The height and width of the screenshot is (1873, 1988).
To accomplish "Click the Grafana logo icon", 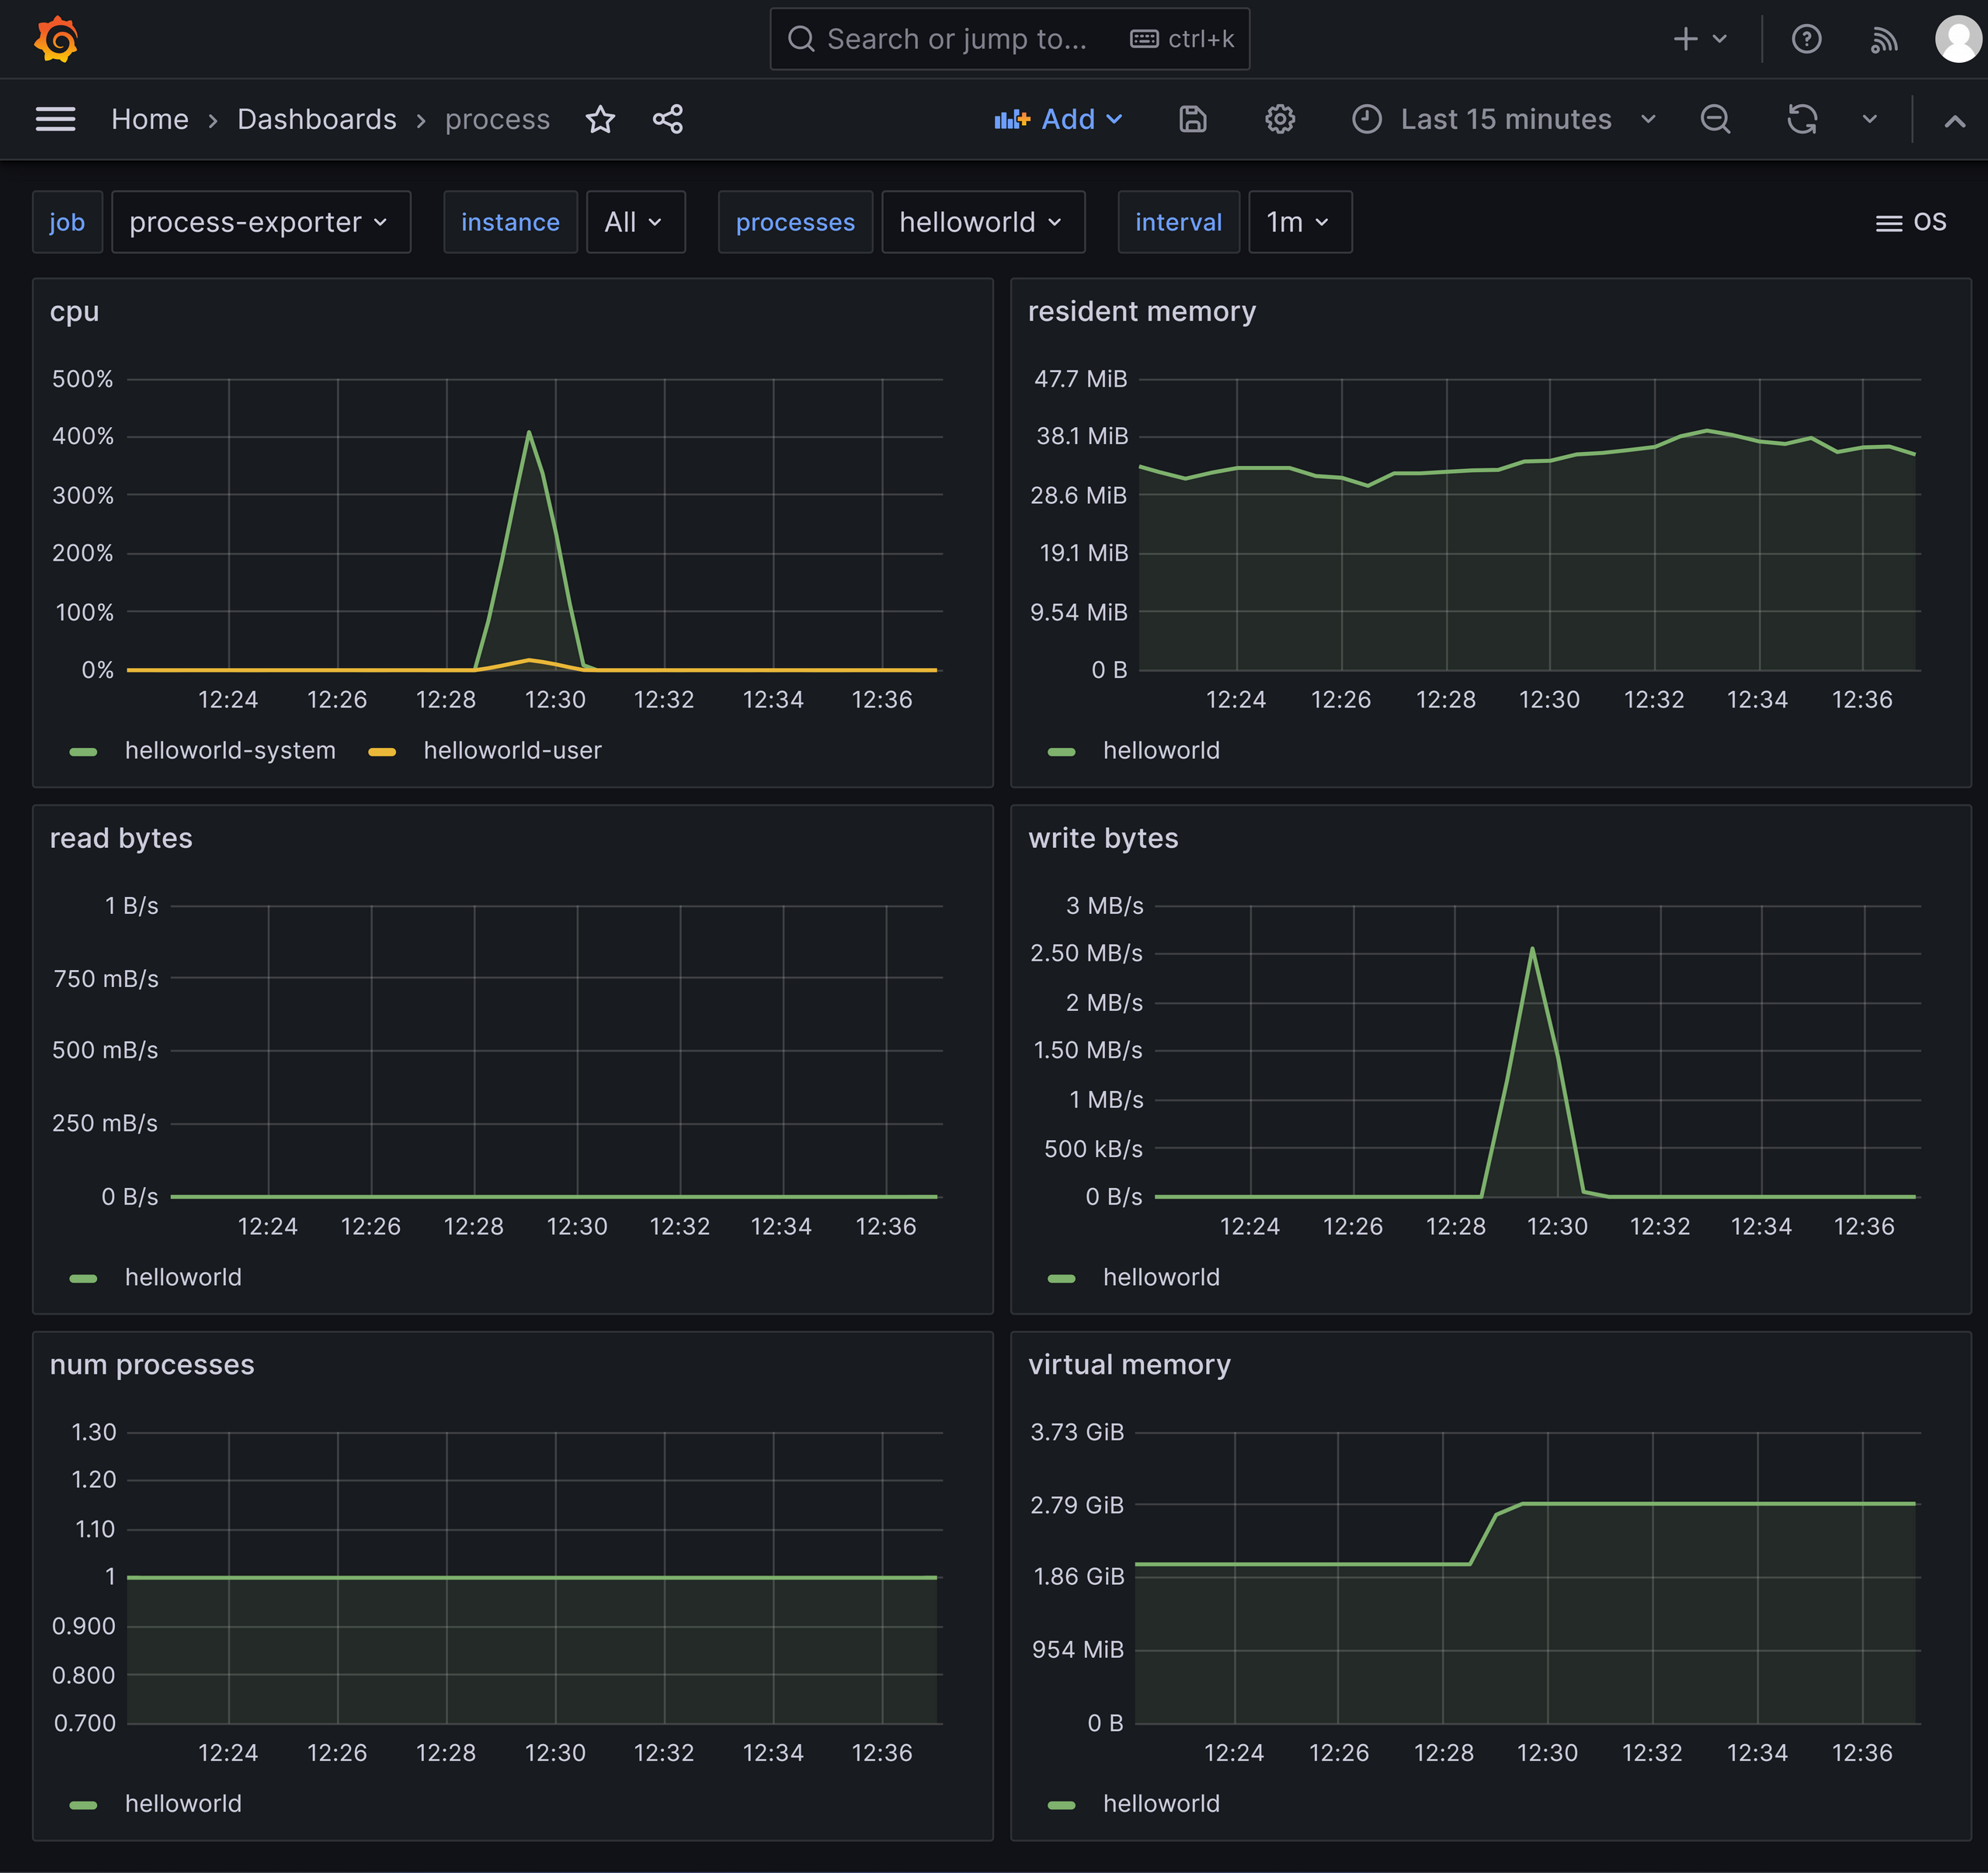I will 56,39.
